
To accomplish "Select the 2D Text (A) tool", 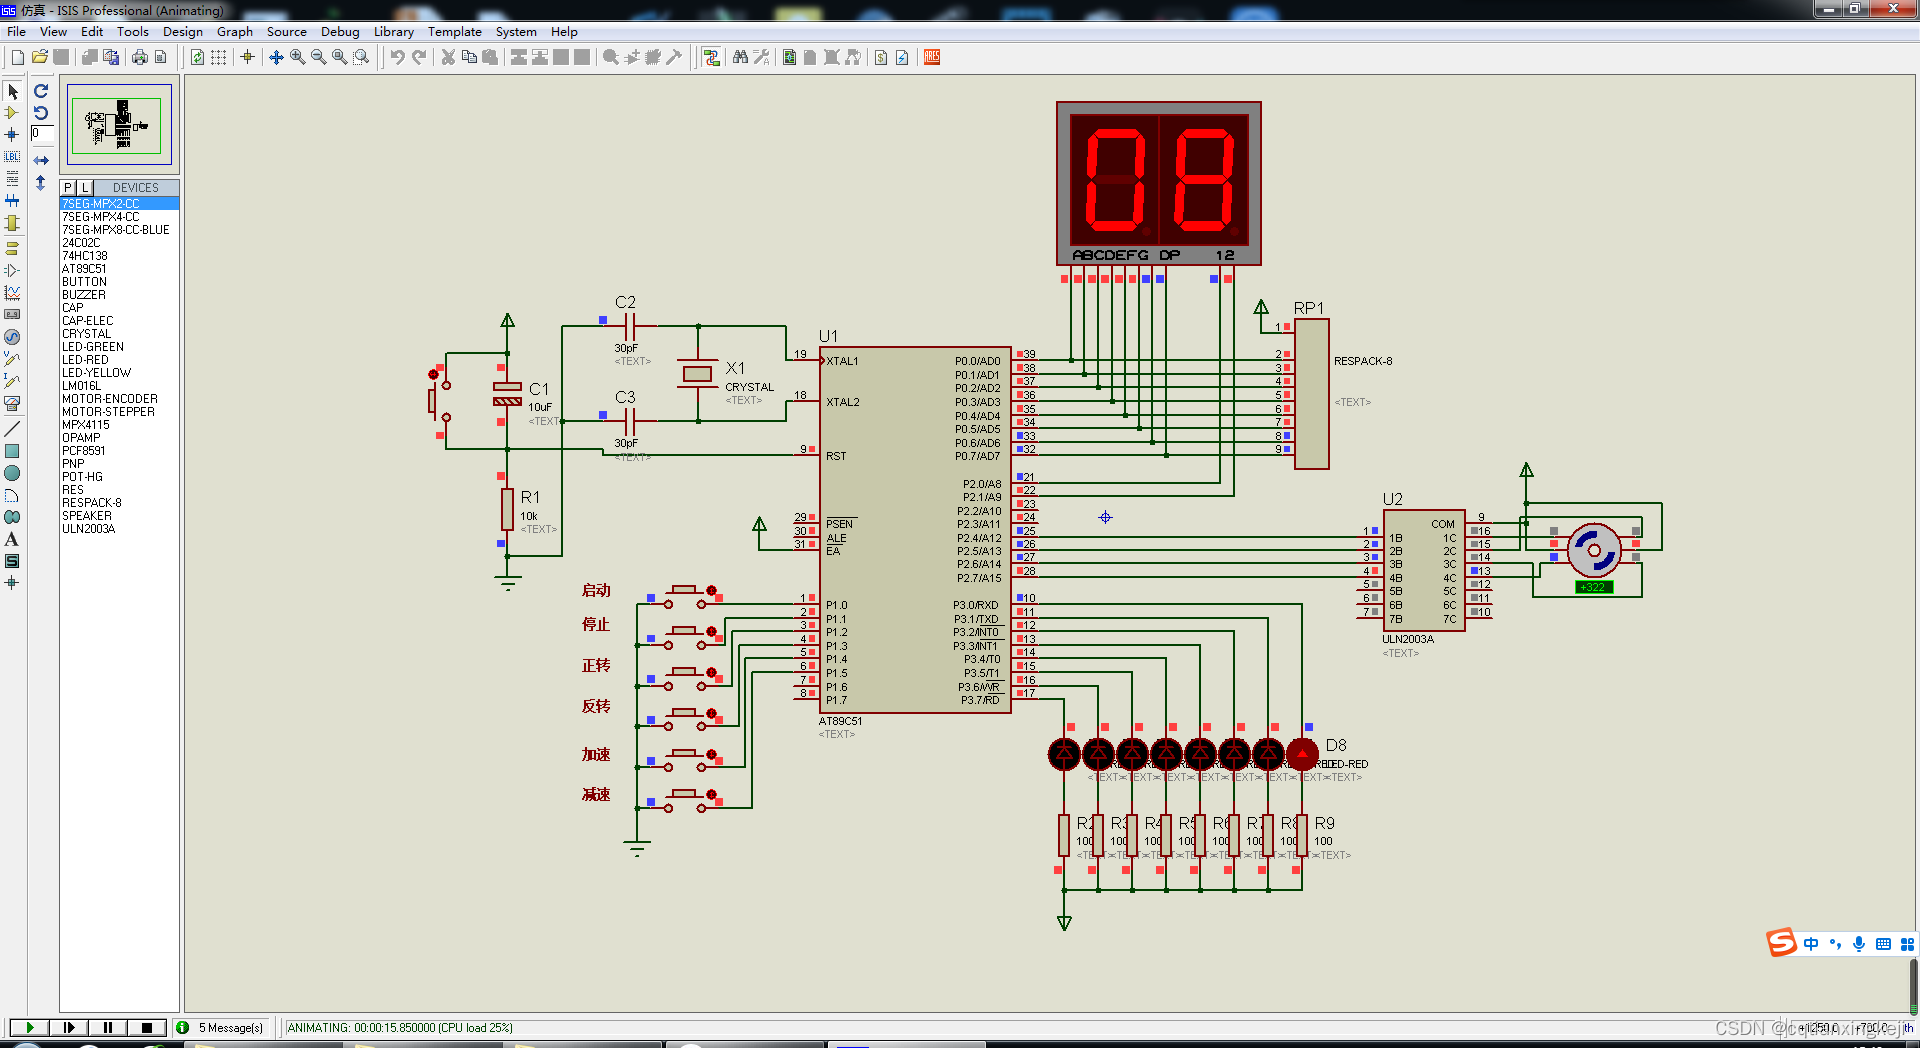I will pos(12,539).
